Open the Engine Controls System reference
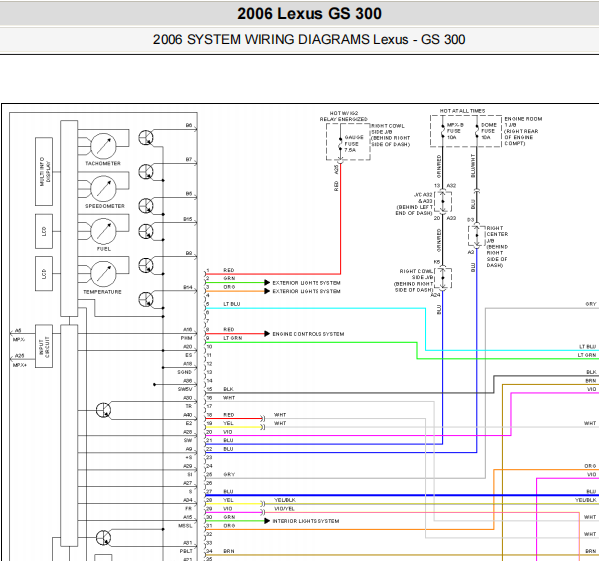The height and width of the screenshot is (561, 599). 308,334
